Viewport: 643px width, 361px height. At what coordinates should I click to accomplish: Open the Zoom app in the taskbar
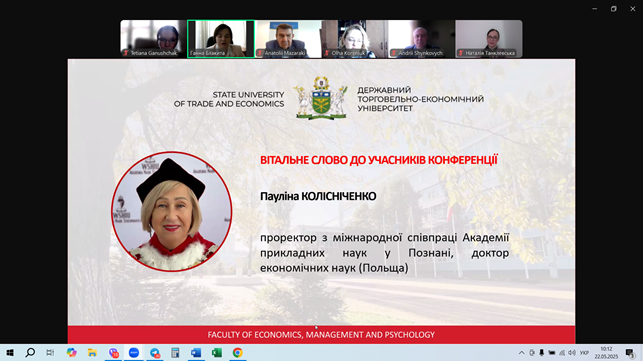[x=134, y=353]
